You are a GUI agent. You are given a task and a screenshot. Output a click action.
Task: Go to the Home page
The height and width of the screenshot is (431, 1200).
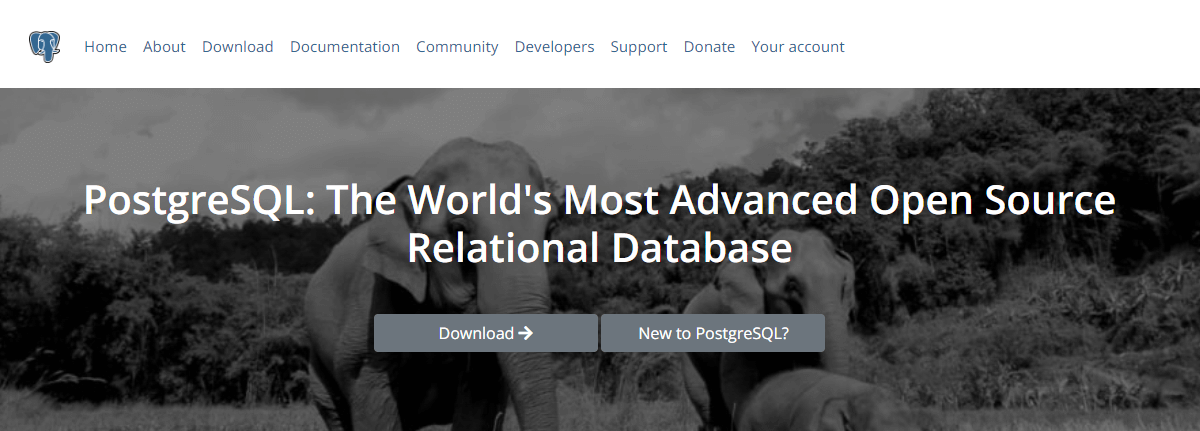105,47
